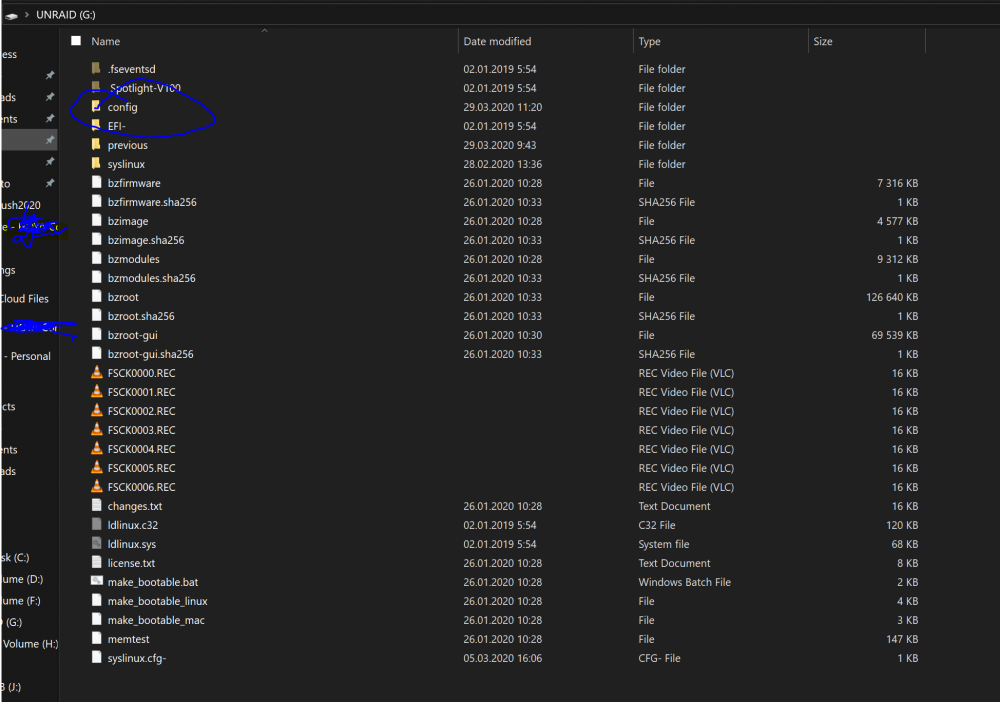Click the bzroot file icon

click(96, 296)
